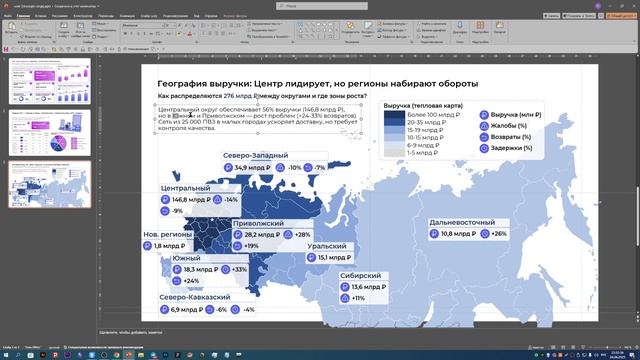The width and height of the screenshot is (640, 360).
Task: Click the Notes (Заметки) button in the status bar
Action: tap(536, 347)
